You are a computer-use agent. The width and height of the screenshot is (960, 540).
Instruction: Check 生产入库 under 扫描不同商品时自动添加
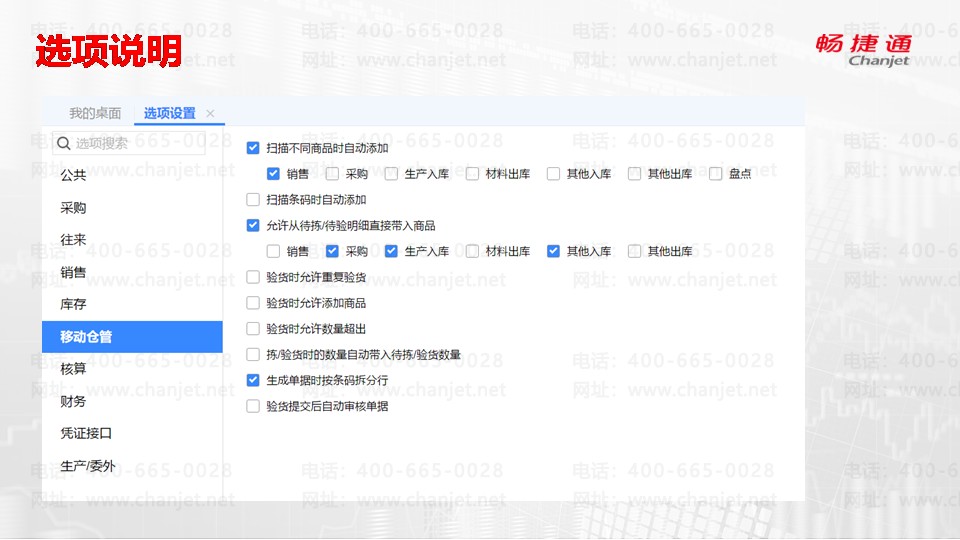[x=391, y=174]
